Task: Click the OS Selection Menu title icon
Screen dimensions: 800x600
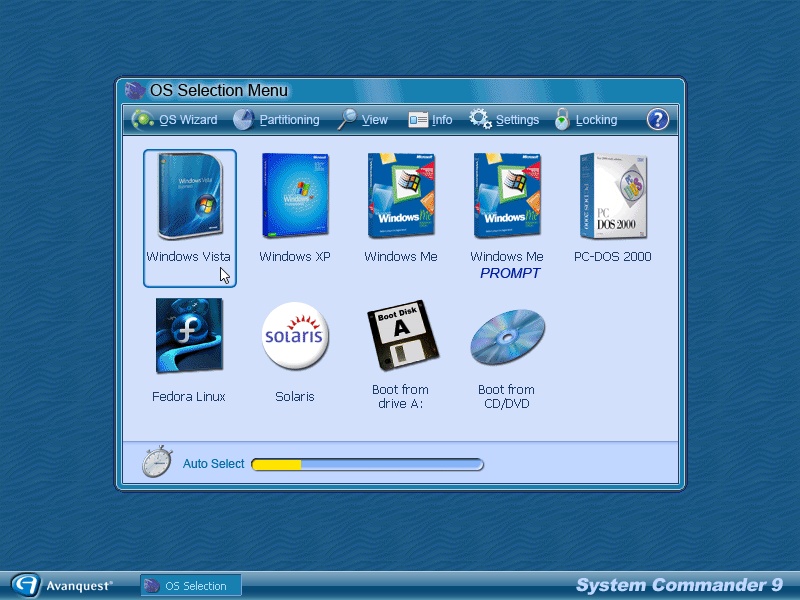Action: coord(135,90)
